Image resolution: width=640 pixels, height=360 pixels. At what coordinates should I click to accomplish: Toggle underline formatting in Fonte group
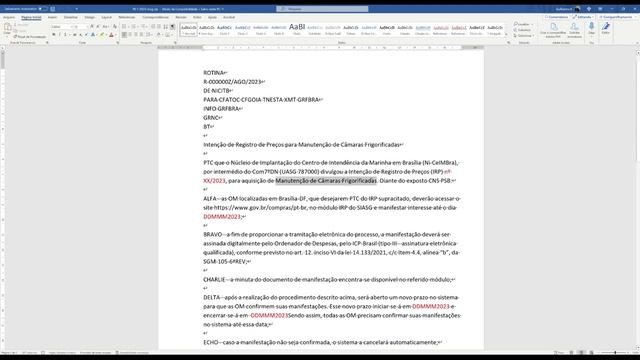tap(65, 35)
